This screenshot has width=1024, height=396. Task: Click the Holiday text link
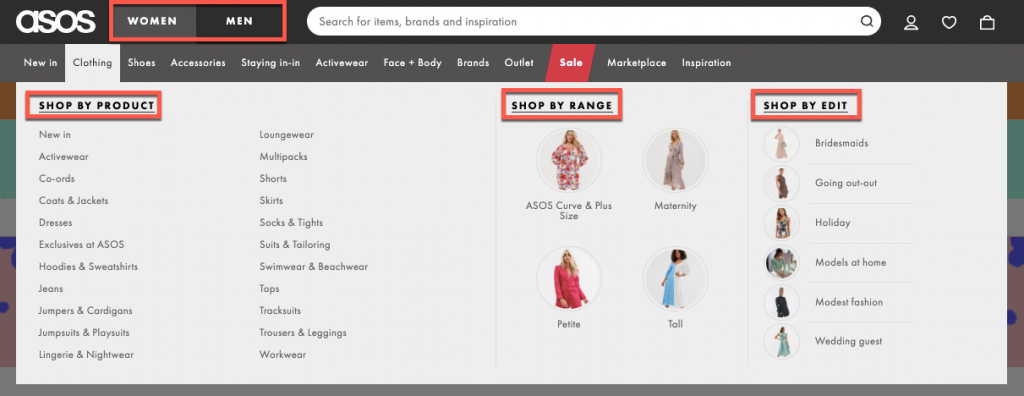[x=833, y=223]
